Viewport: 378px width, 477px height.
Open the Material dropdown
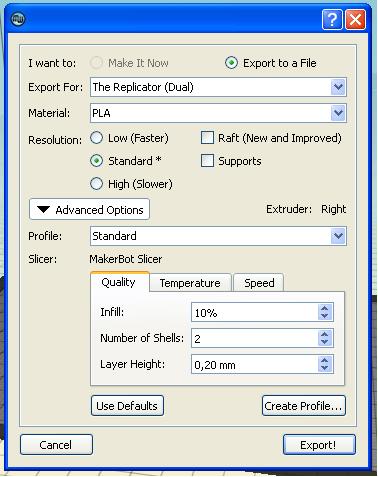coord(218,113)
